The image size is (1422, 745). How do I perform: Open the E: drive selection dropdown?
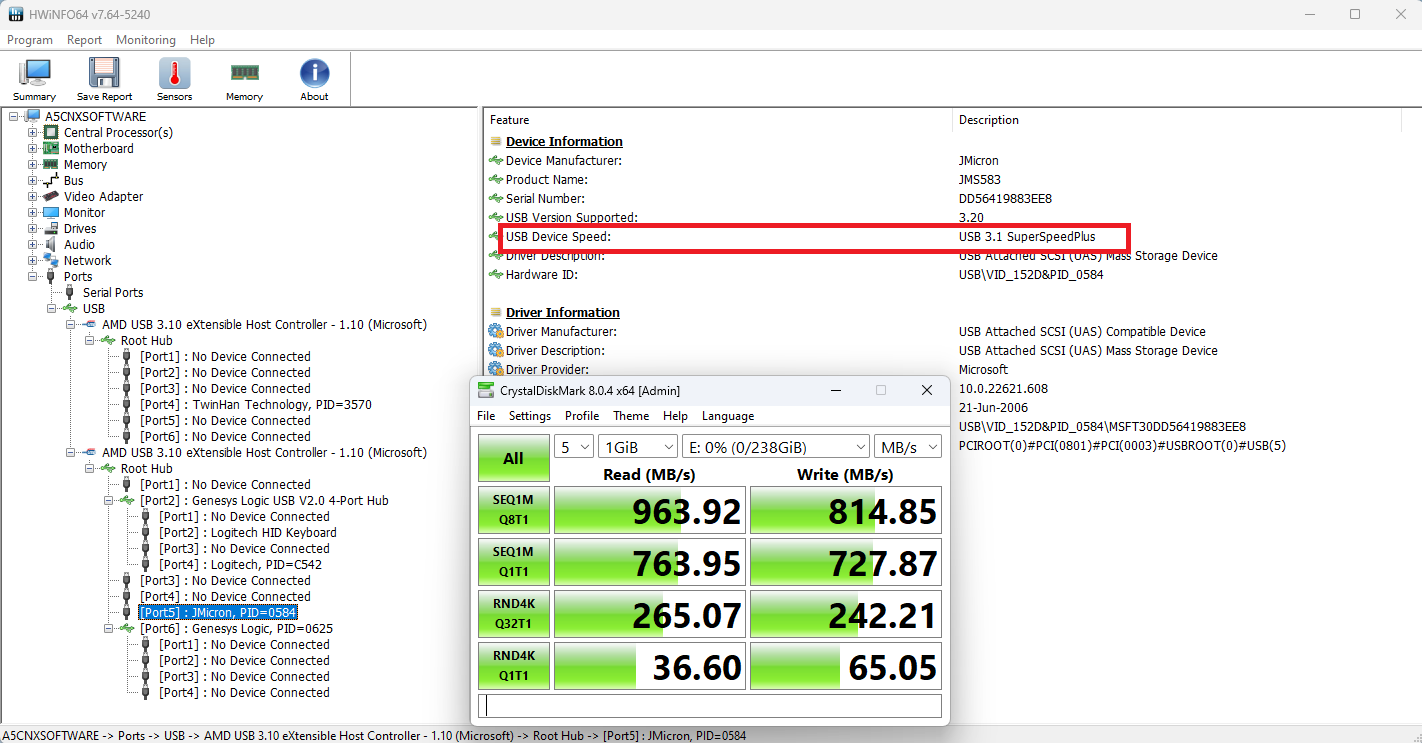point(776,447)
